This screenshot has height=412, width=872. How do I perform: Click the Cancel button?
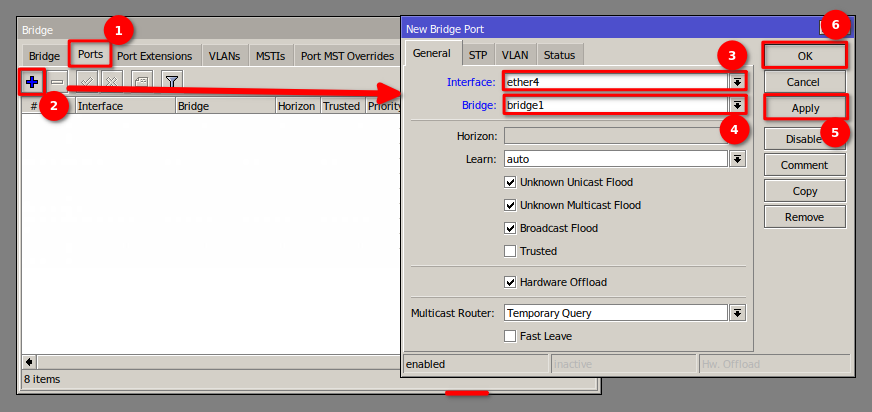804,81
